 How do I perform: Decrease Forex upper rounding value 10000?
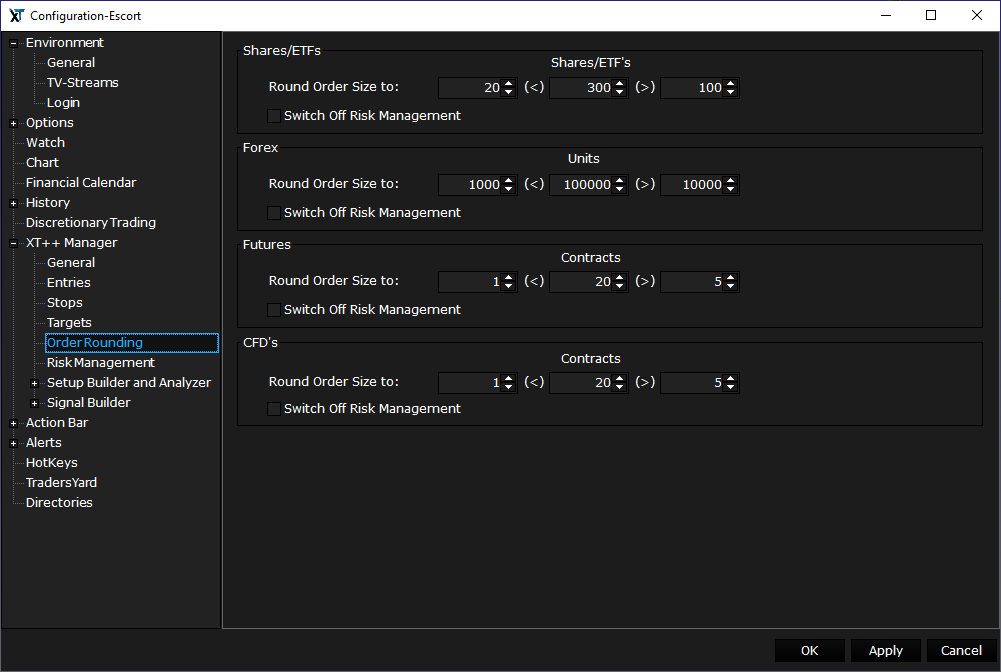pos(730,189)
